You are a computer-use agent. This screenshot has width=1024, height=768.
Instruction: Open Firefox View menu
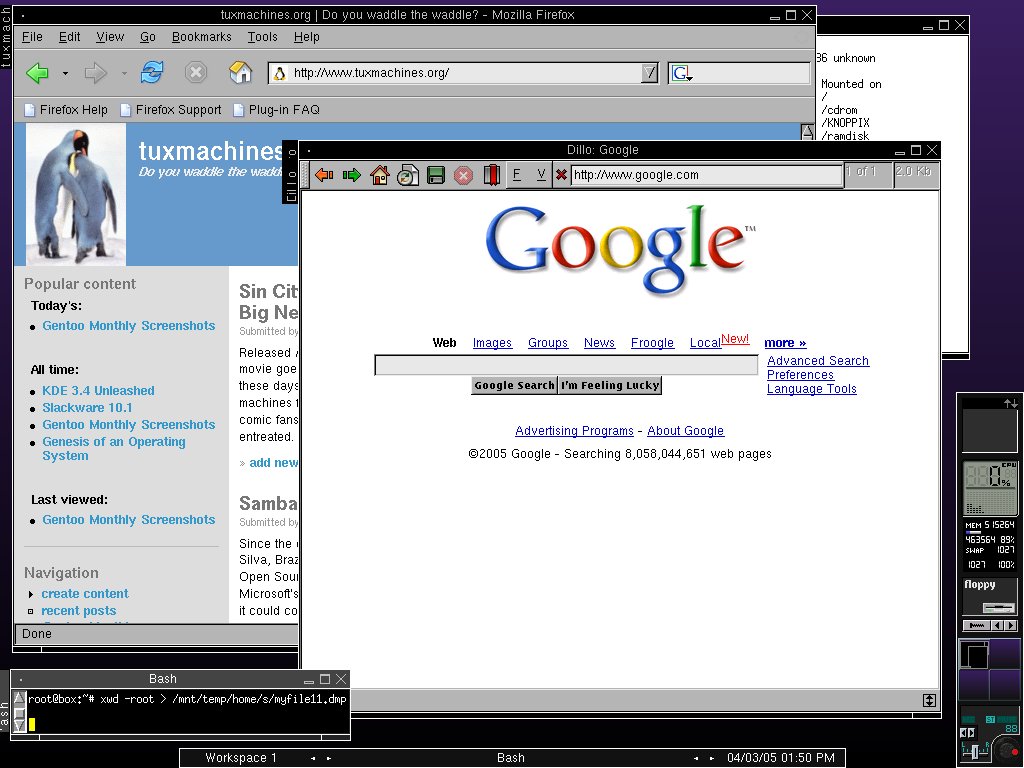pos(110,37)
